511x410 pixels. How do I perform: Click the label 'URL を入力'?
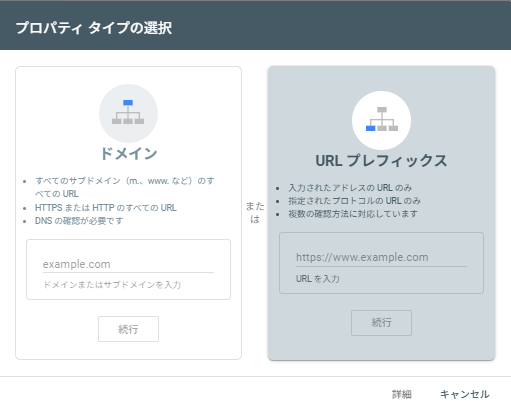coord(318,279)
